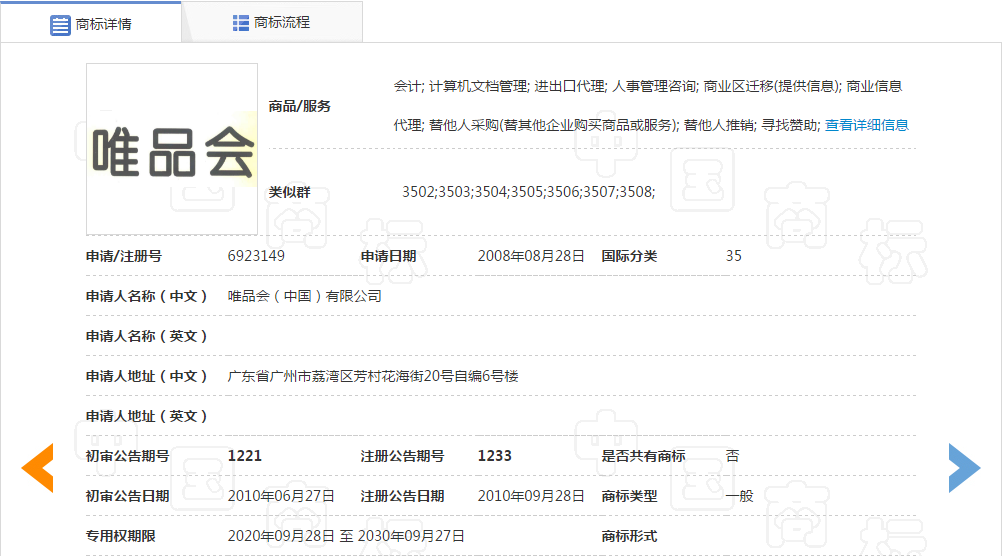Image resolution: width=1005 pixels, height=556 pixels.
Task: Click the 国际分类 label
Action: pyautogui.click(x=629, y=256)
